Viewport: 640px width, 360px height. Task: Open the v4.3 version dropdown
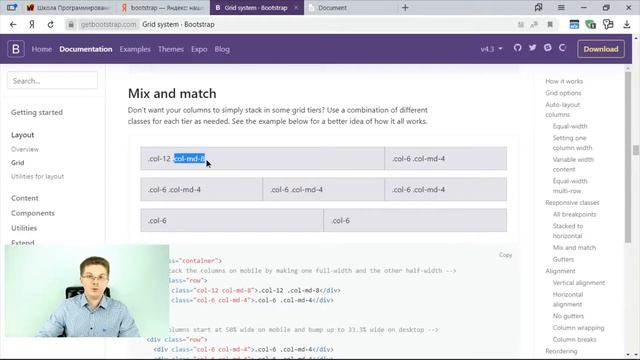click(x=491, y=49)
